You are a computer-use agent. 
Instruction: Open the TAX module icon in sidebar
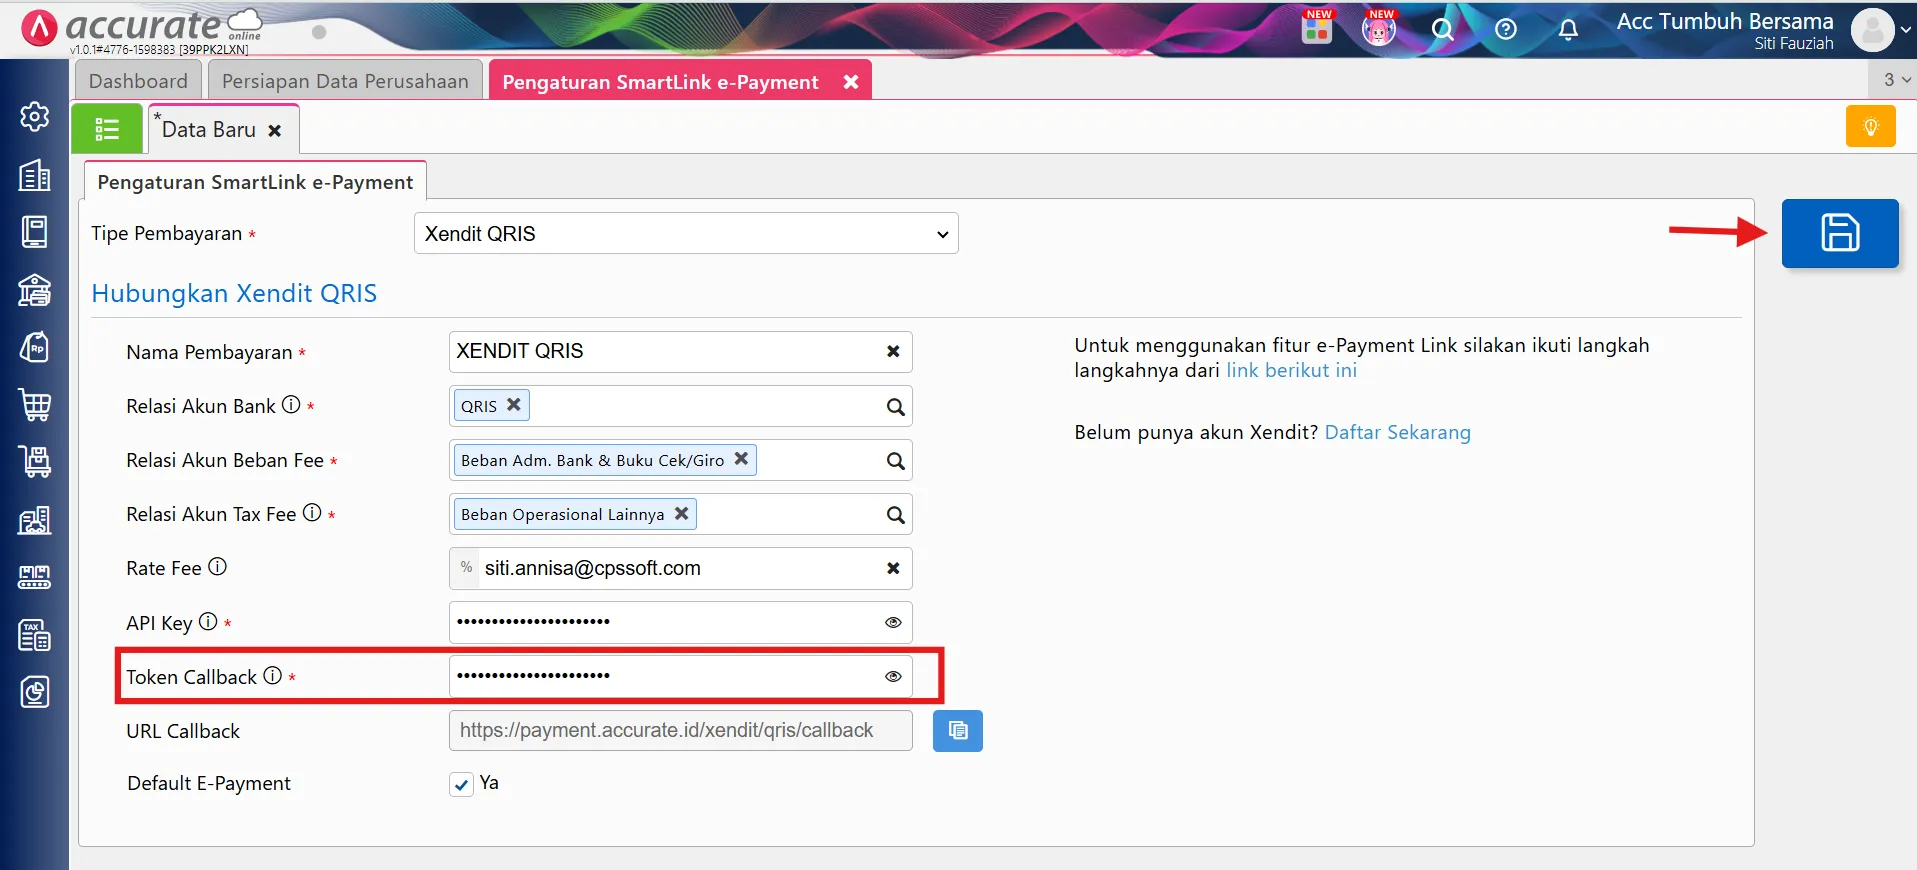35,635
